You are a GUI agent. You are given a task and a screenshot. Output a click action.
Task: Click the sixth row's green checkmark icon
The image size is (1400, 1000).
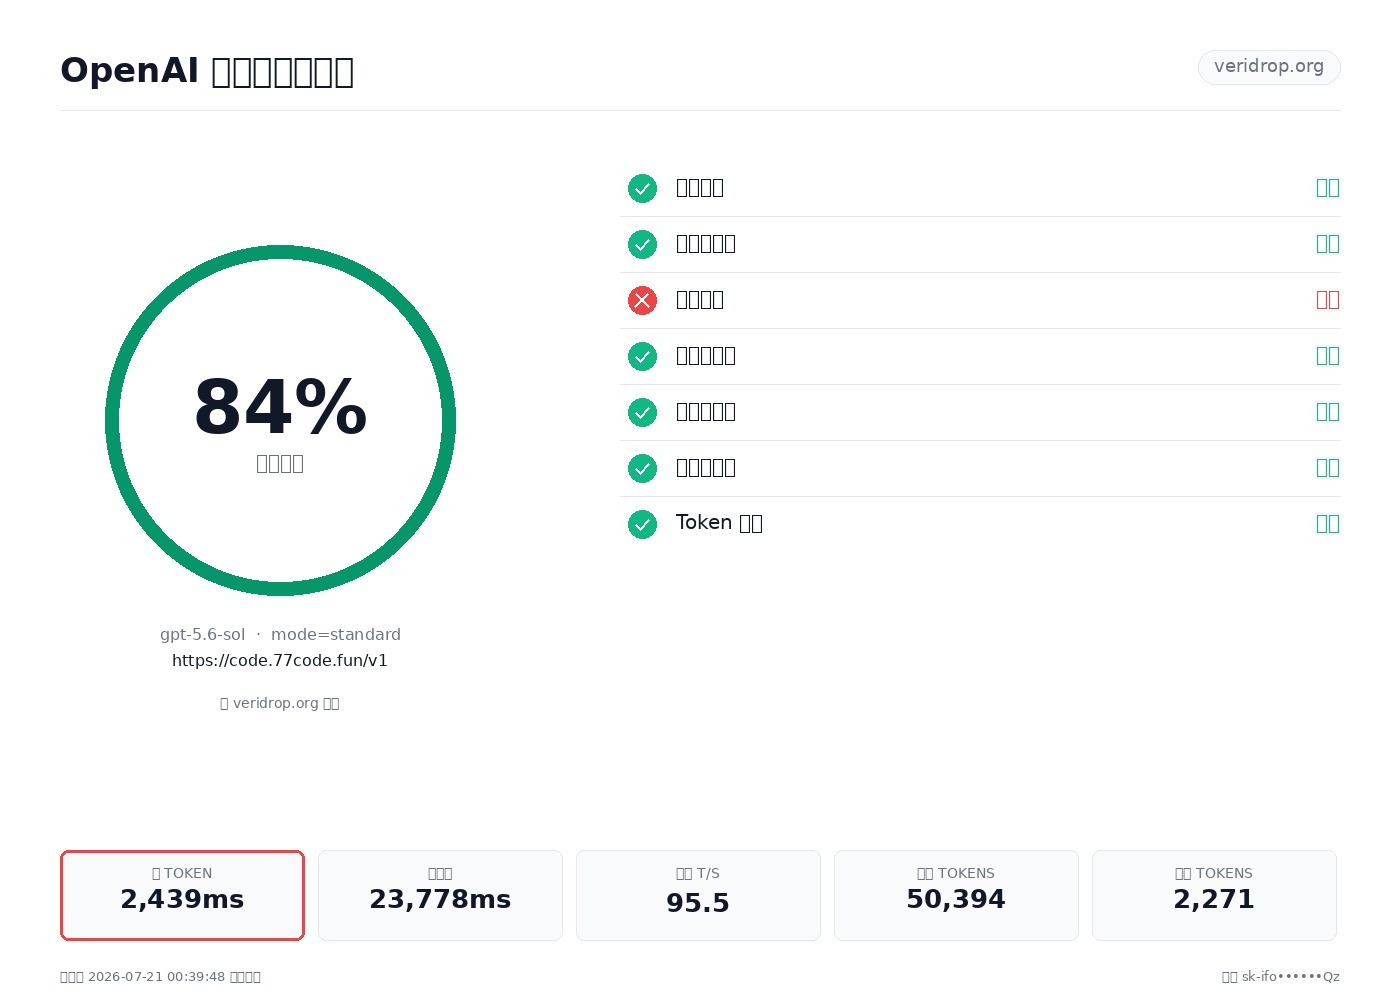[x=642, y=468]
